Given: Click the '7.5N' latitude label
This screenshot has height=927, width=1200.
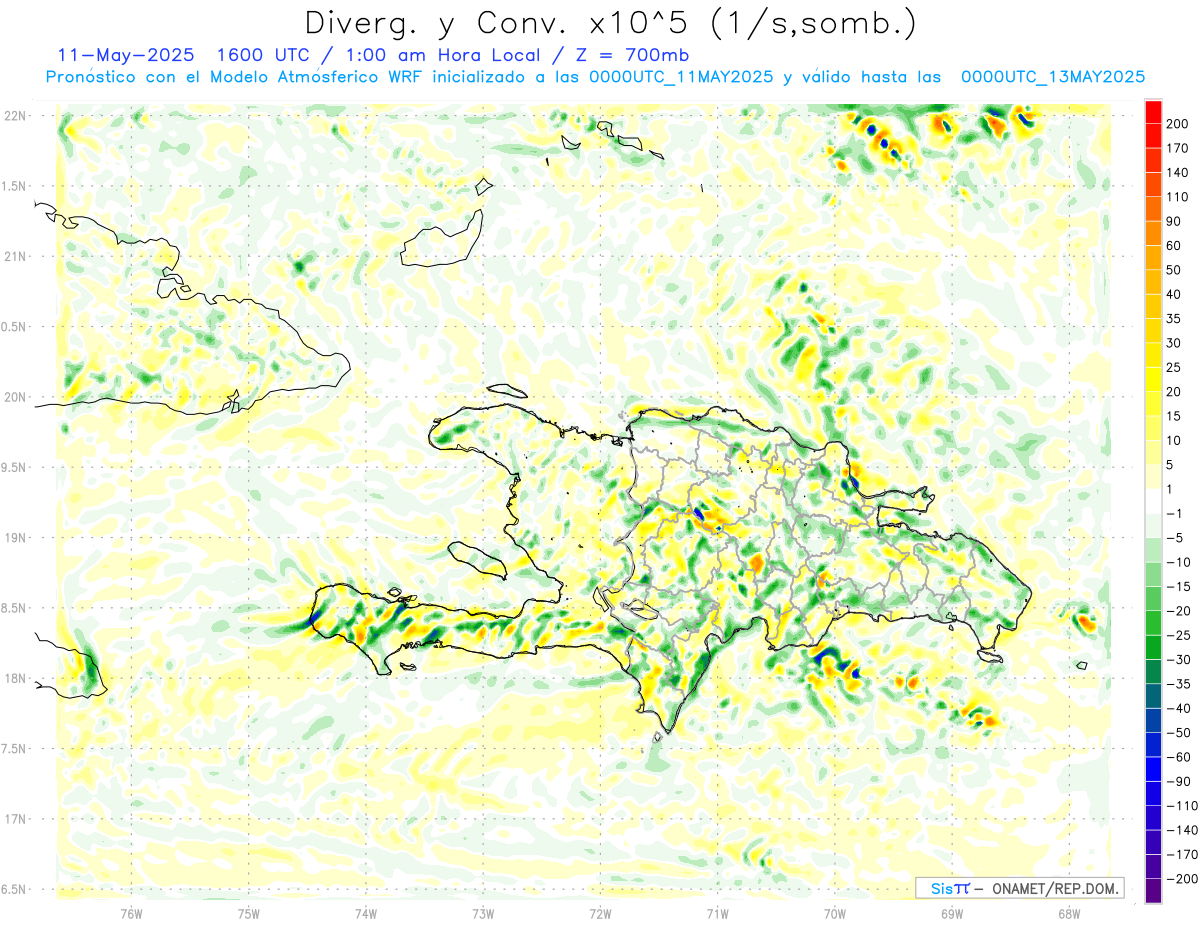Looking at the screenshot, I should [x=14, y=748].
